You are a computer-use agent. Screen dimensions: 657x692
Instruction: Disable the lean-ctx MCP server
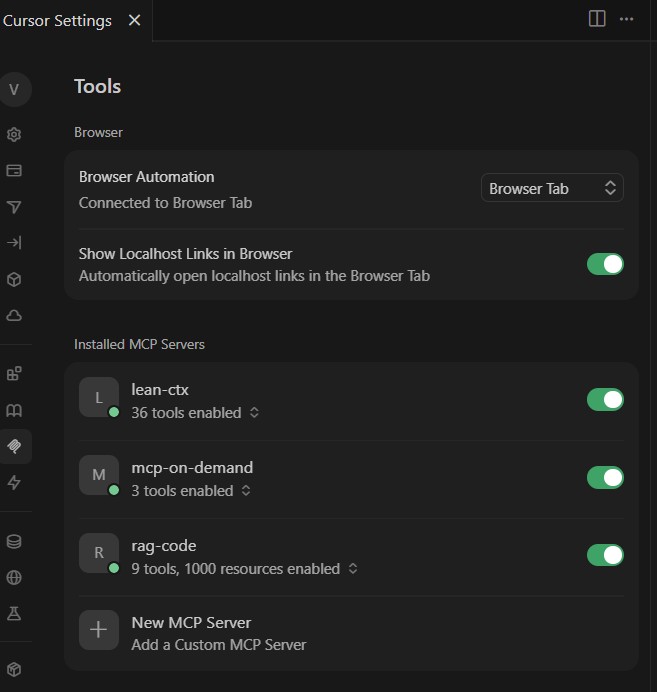[605, 400]
